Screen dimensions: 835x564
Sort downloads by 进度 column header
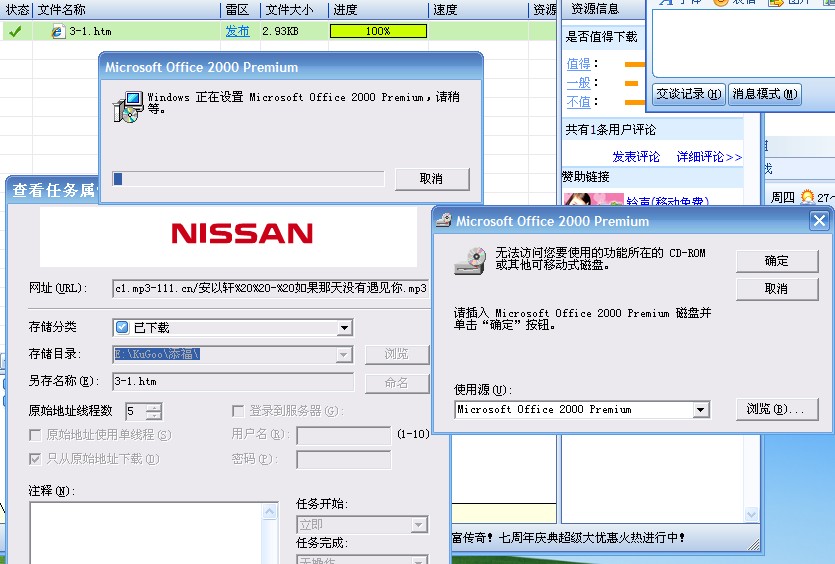tap(378, 10)
